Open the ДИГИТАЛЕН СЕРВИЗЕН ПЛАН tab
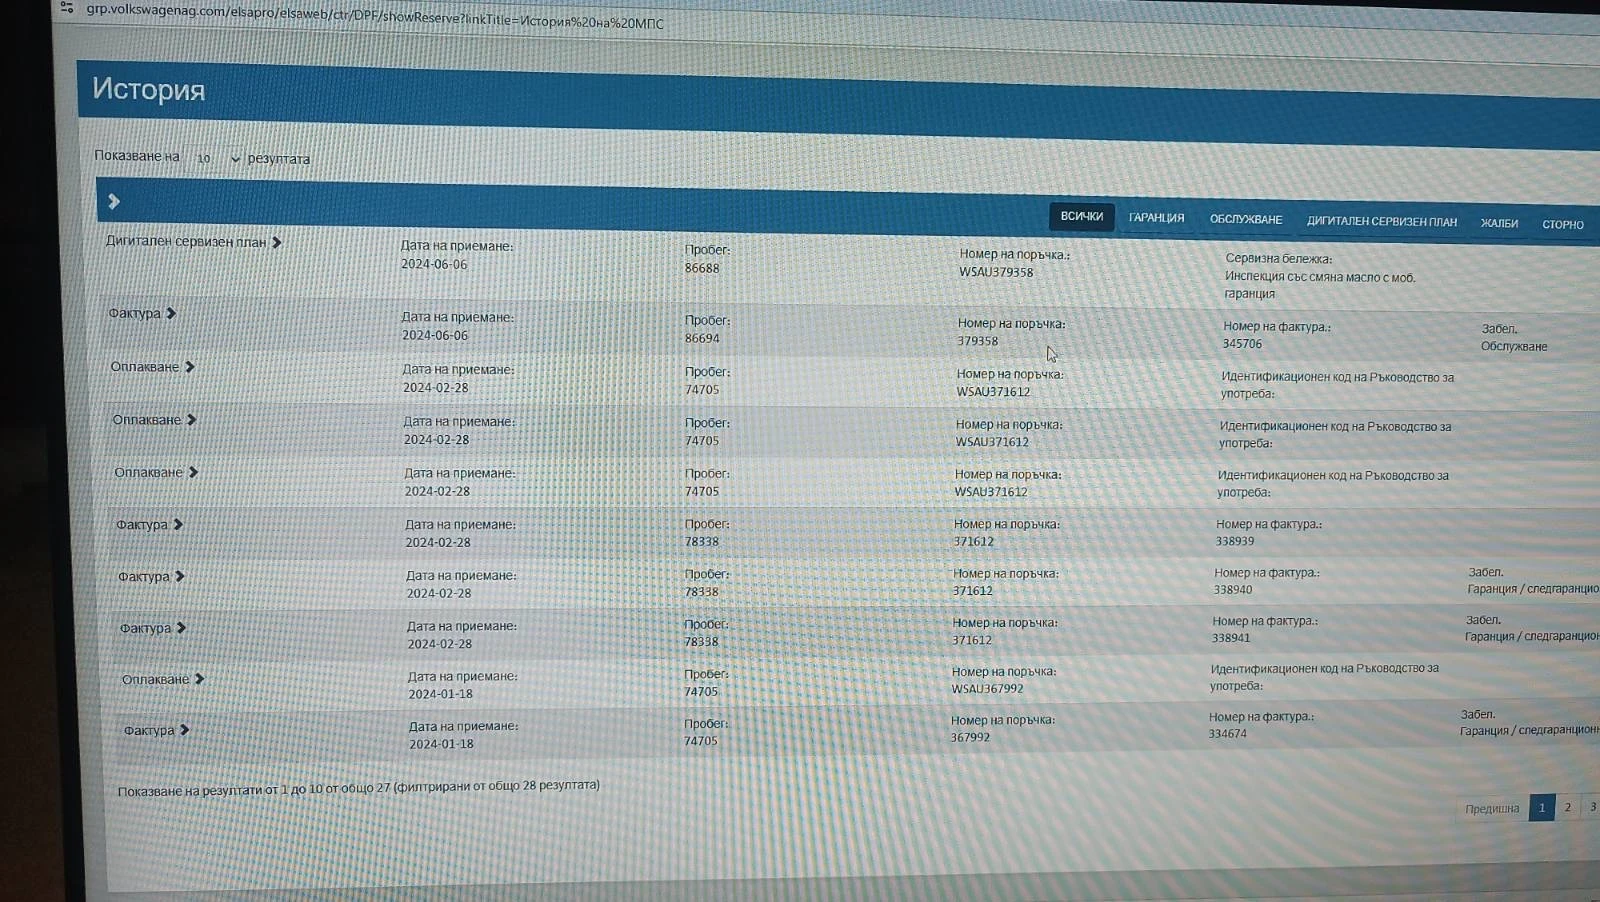1600x902 pixels. tap(1382, 221)
